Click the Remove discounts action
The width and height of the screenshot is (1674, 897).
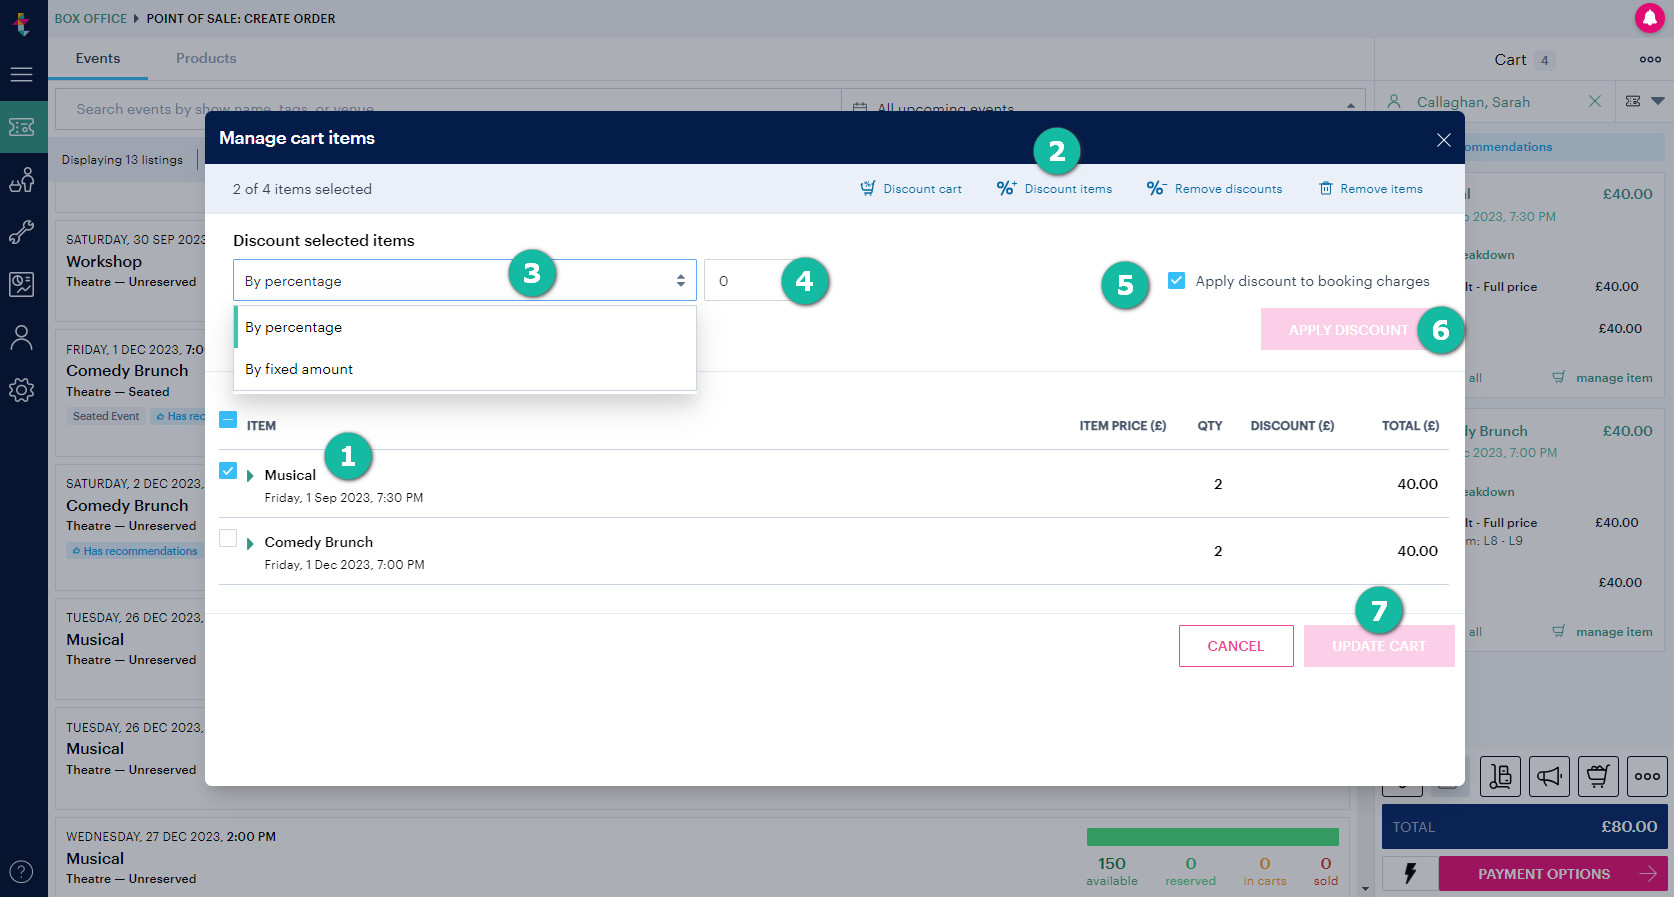[1214, 188]
